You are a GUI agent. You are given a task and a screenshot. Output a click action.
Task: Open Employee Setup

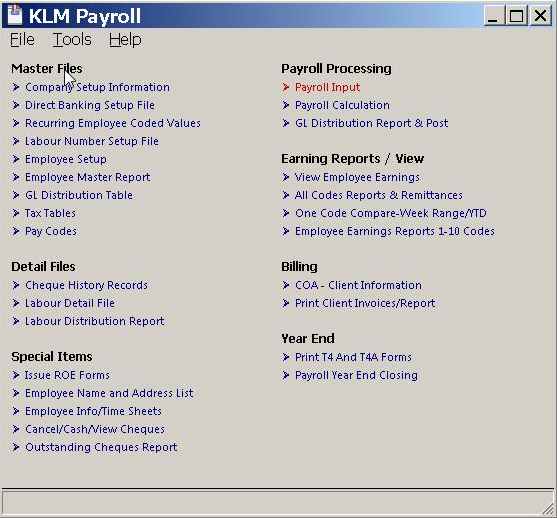point(66,160)
